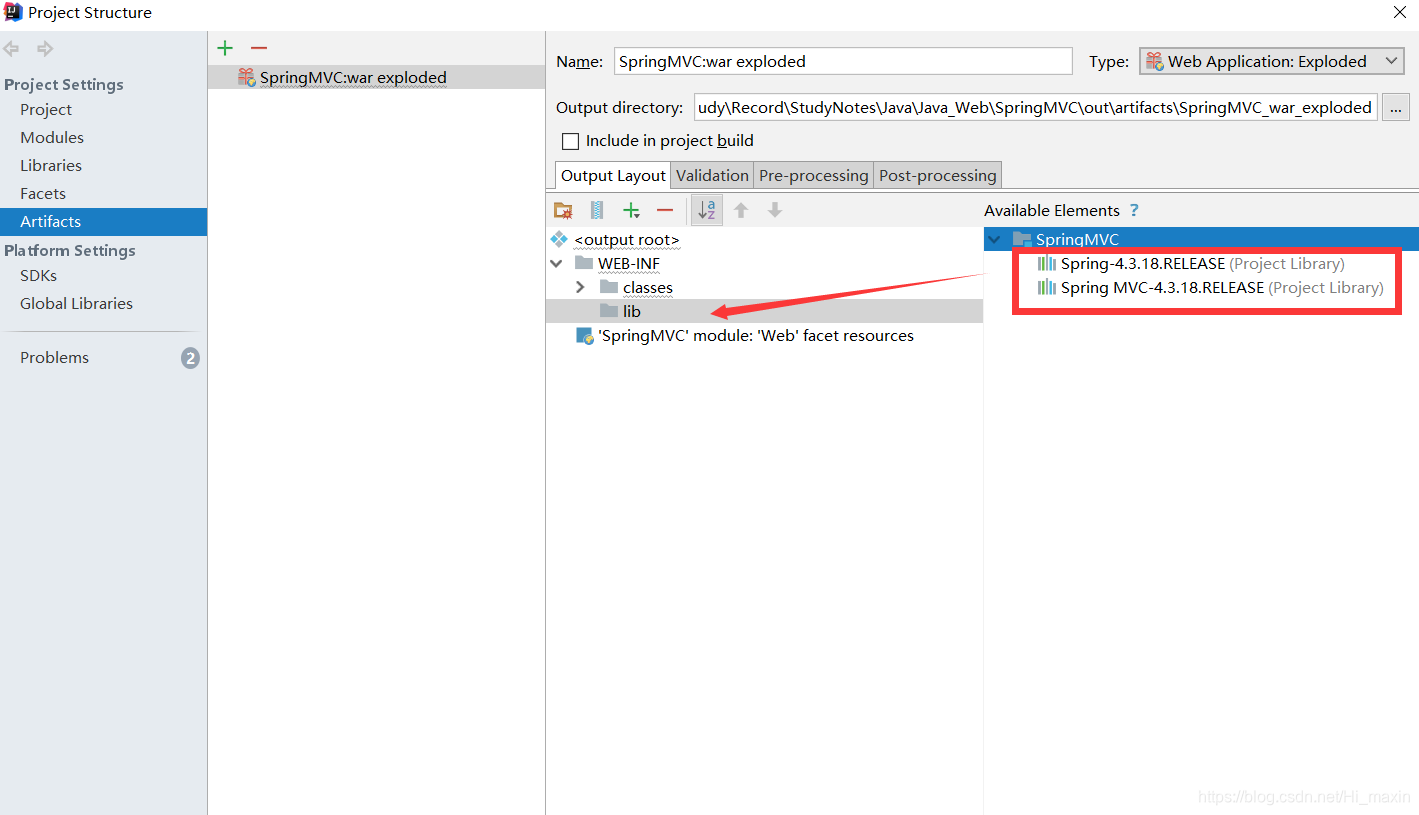
Task: Click the SpringMVC module folder icon
Action: pyautogui.click(x=1022, y=240)
